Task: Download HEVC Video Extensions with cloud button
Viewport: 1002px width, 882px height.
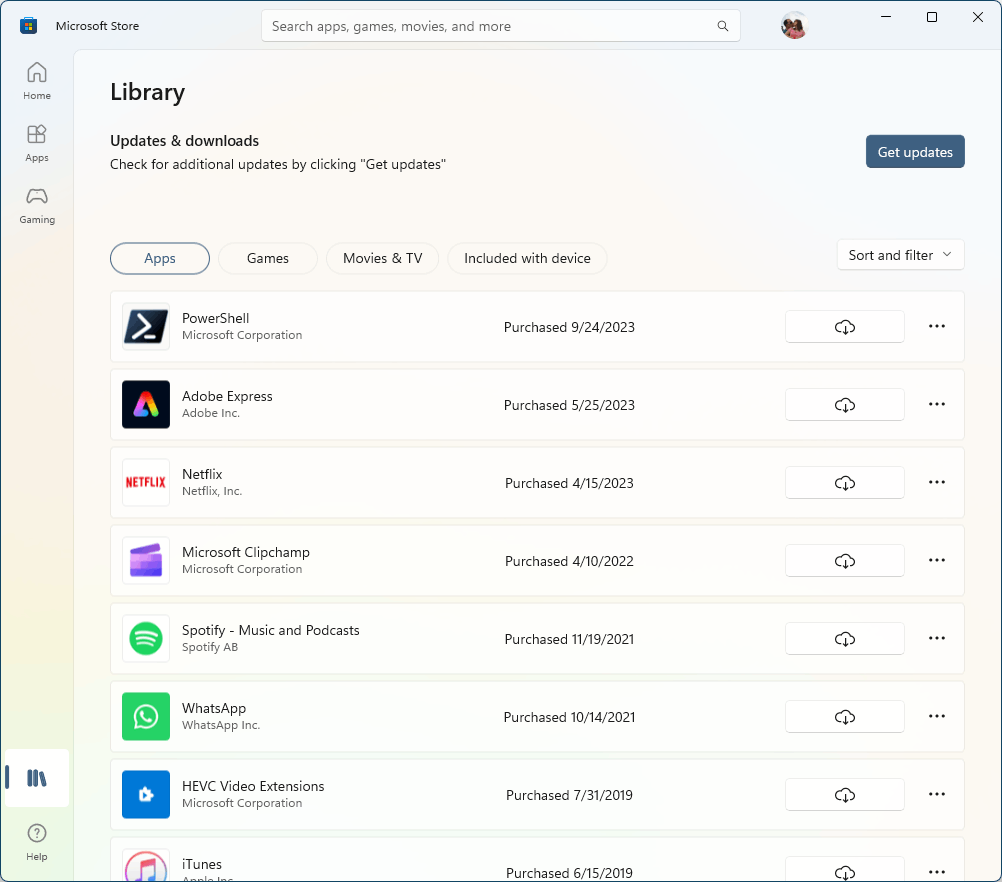Action: point(844,794)
